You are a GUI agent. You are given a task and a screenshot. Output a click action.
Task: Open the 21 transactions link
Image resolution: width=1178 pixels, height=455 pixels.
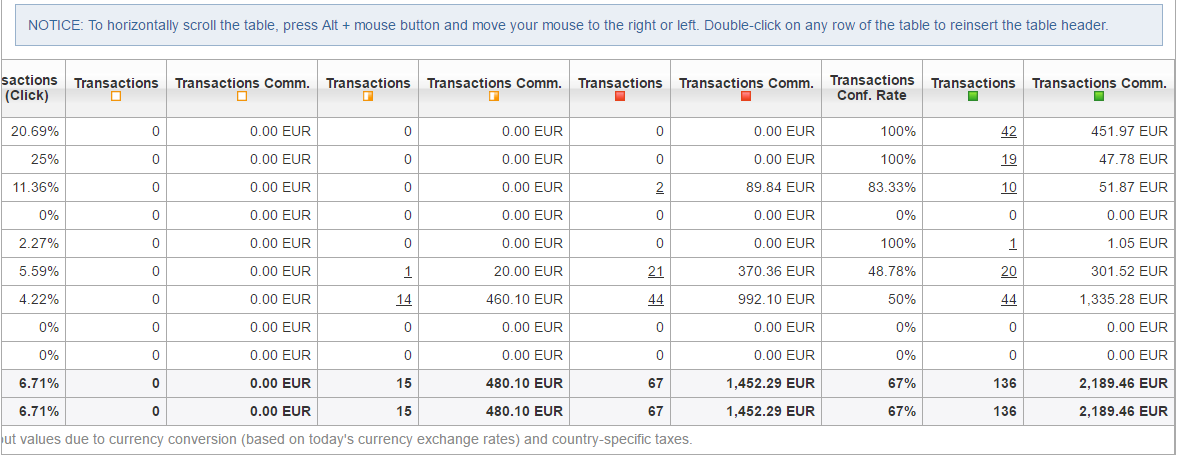pyautogui.click(x=656, y=271)
